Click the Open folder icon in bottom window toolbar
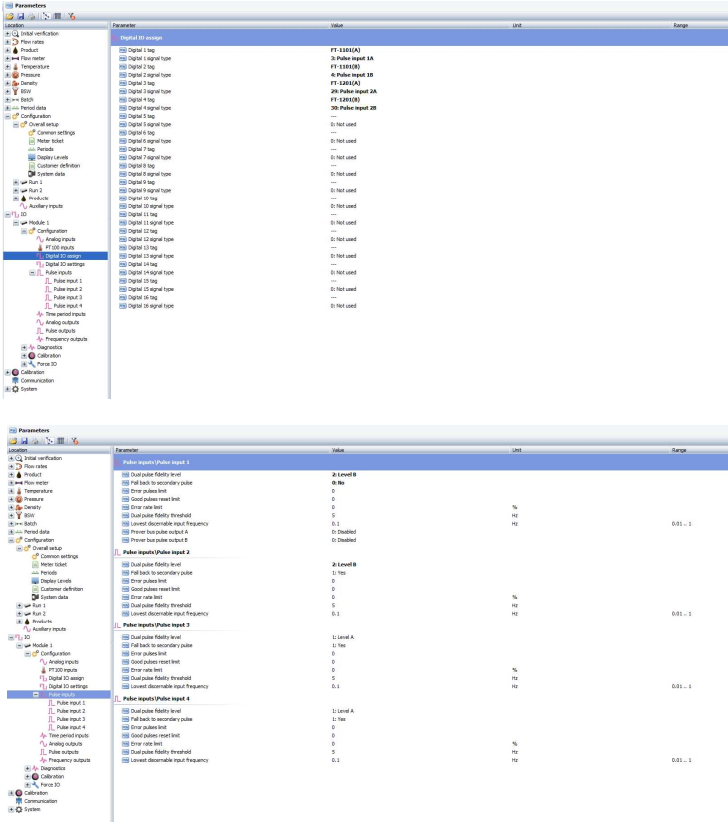 pos(13,441)
